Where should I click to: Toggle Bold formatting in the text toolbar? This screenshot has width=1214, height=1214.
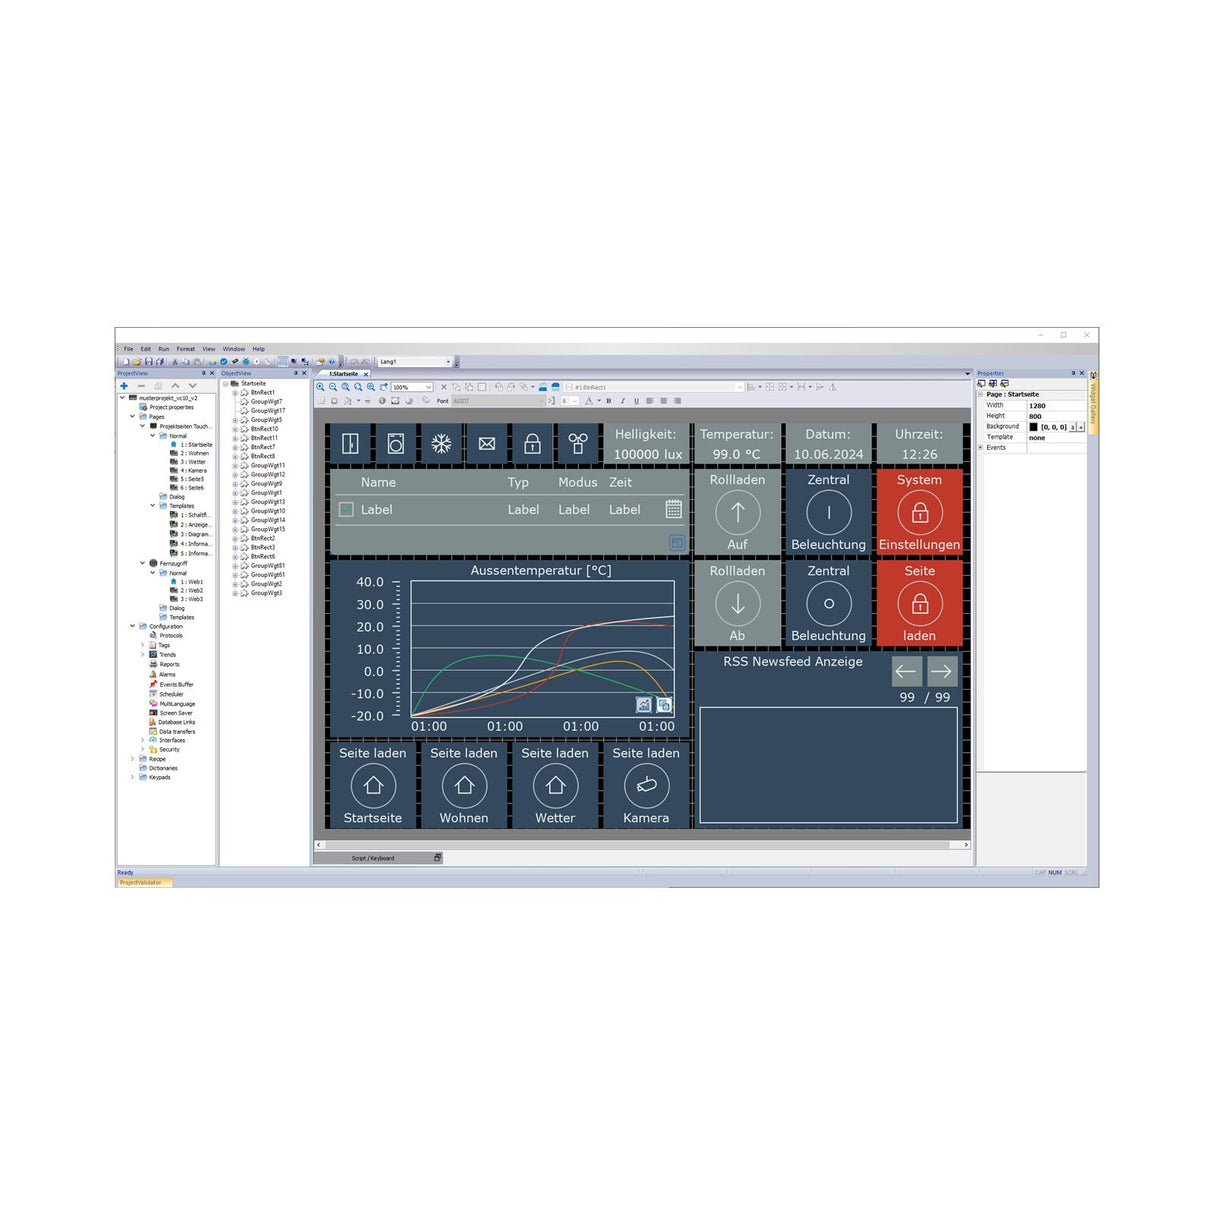pos(608,400)
